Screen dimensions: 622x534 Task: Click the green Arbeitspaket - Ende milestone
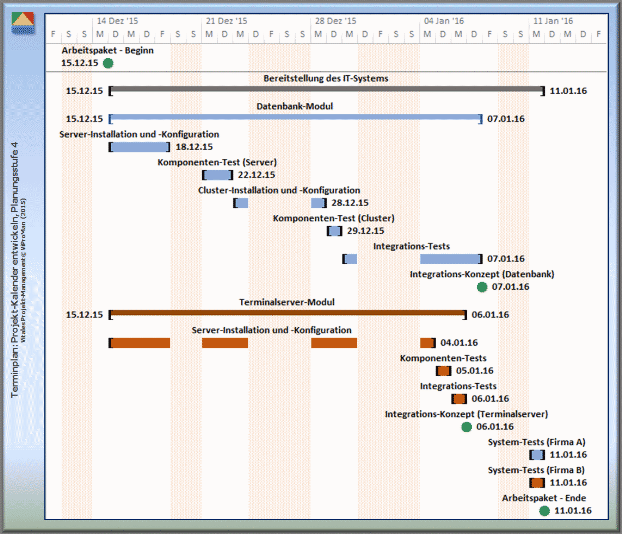544,511
